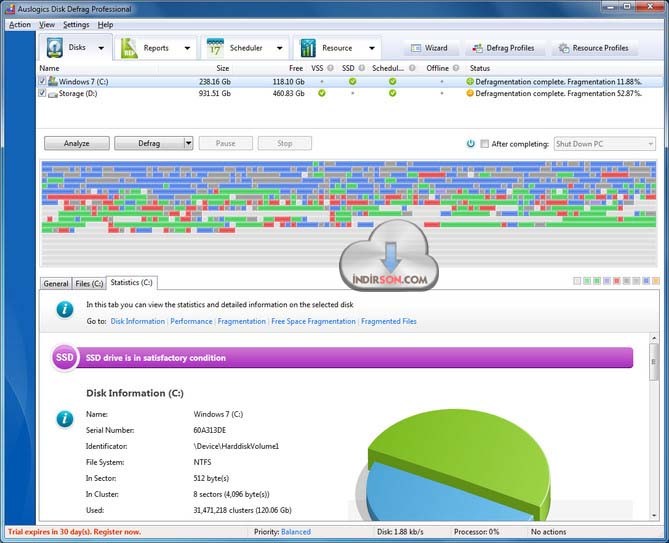The image size is (669, 543).
Task: Uncheck the Storage (D:) disk checkbox
Action: tap(42, 93)
